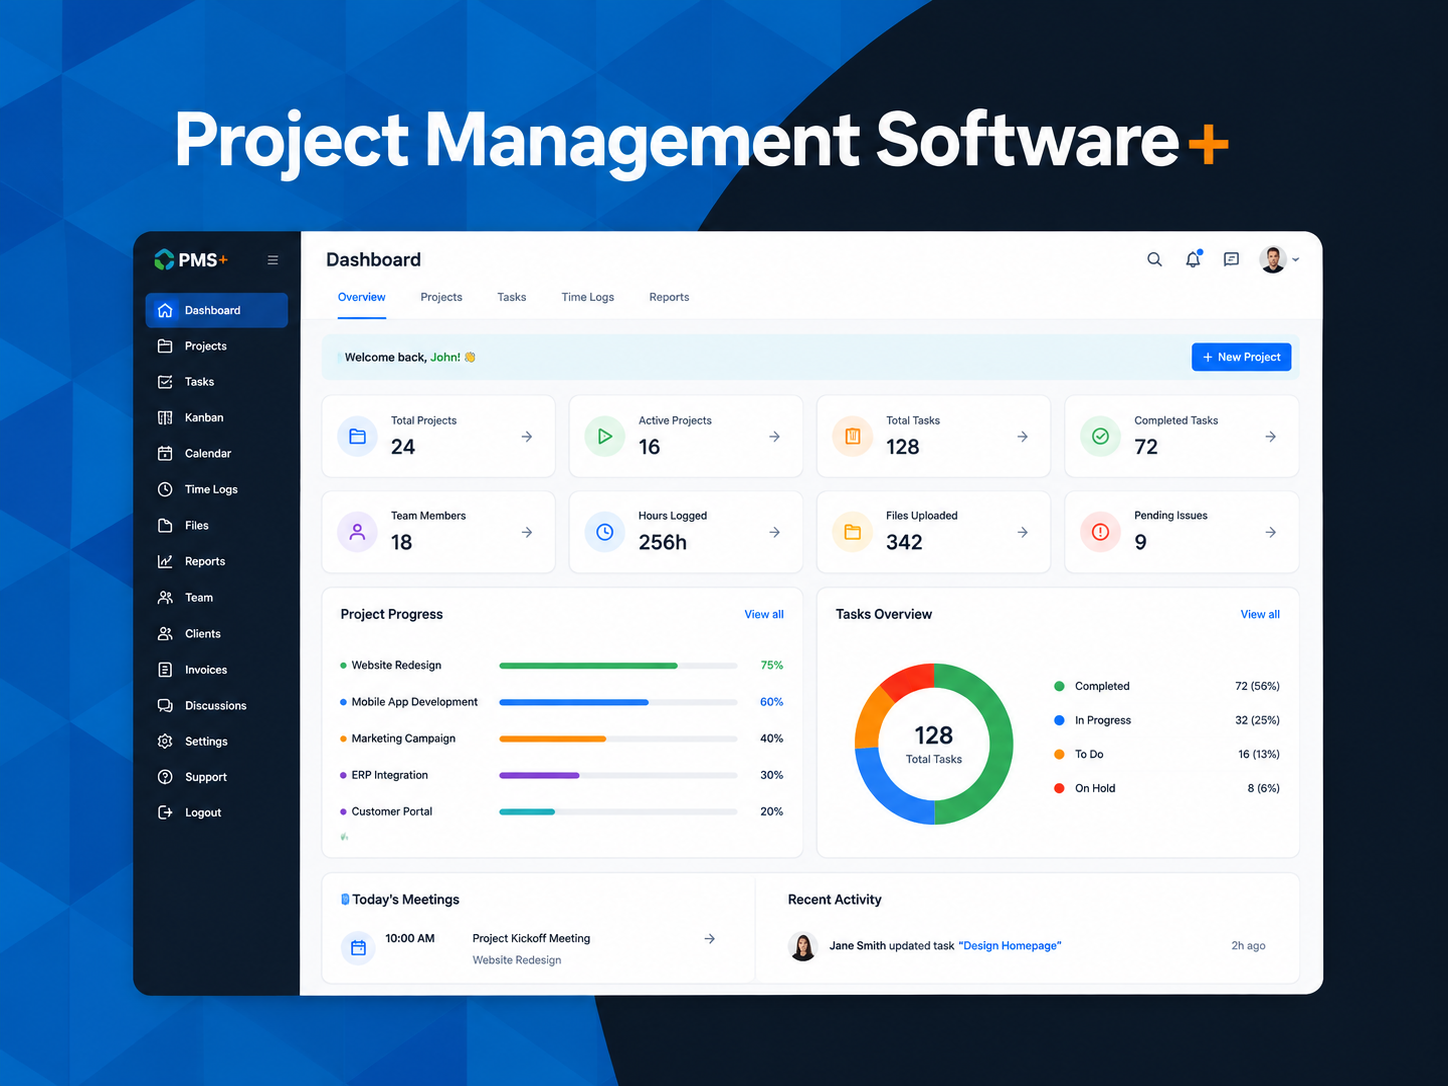Open notifications bell
The width and height of the screenshot is (1448, 1086).
1193,260
